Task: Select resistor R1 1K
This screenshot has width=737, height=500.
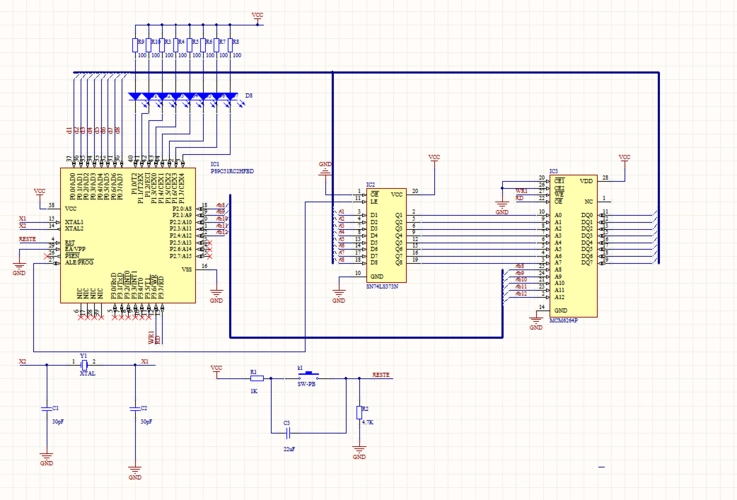Action: (x=256, y=378)
